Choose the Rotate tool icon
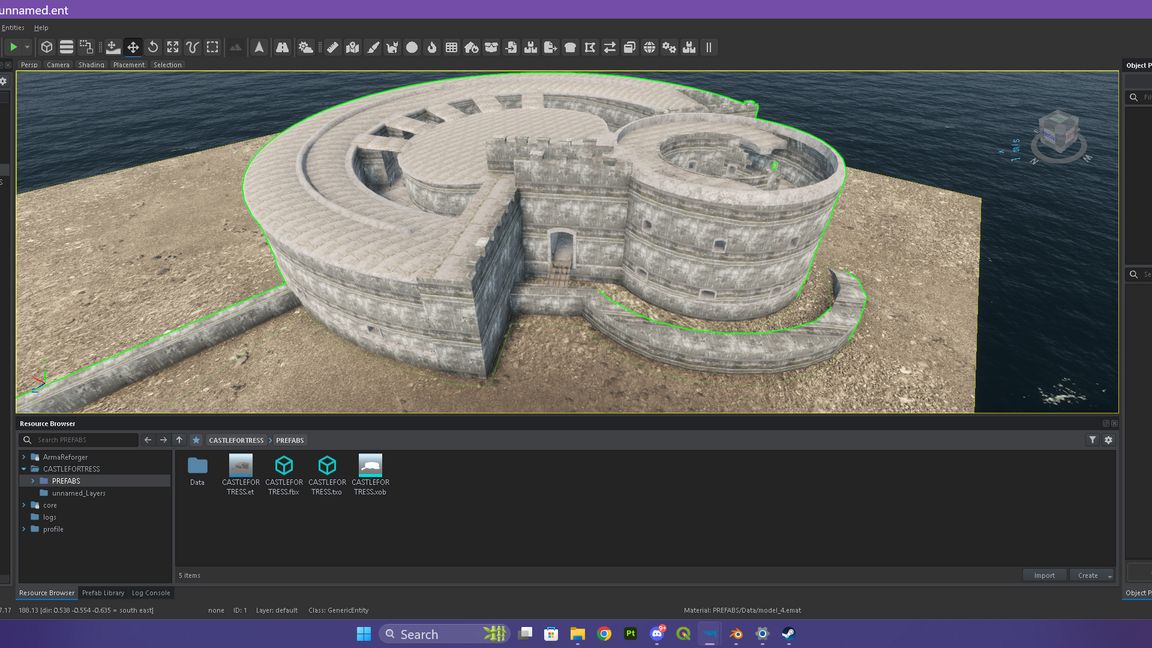This screenshot has height=648, width=1152. point(153,47)
